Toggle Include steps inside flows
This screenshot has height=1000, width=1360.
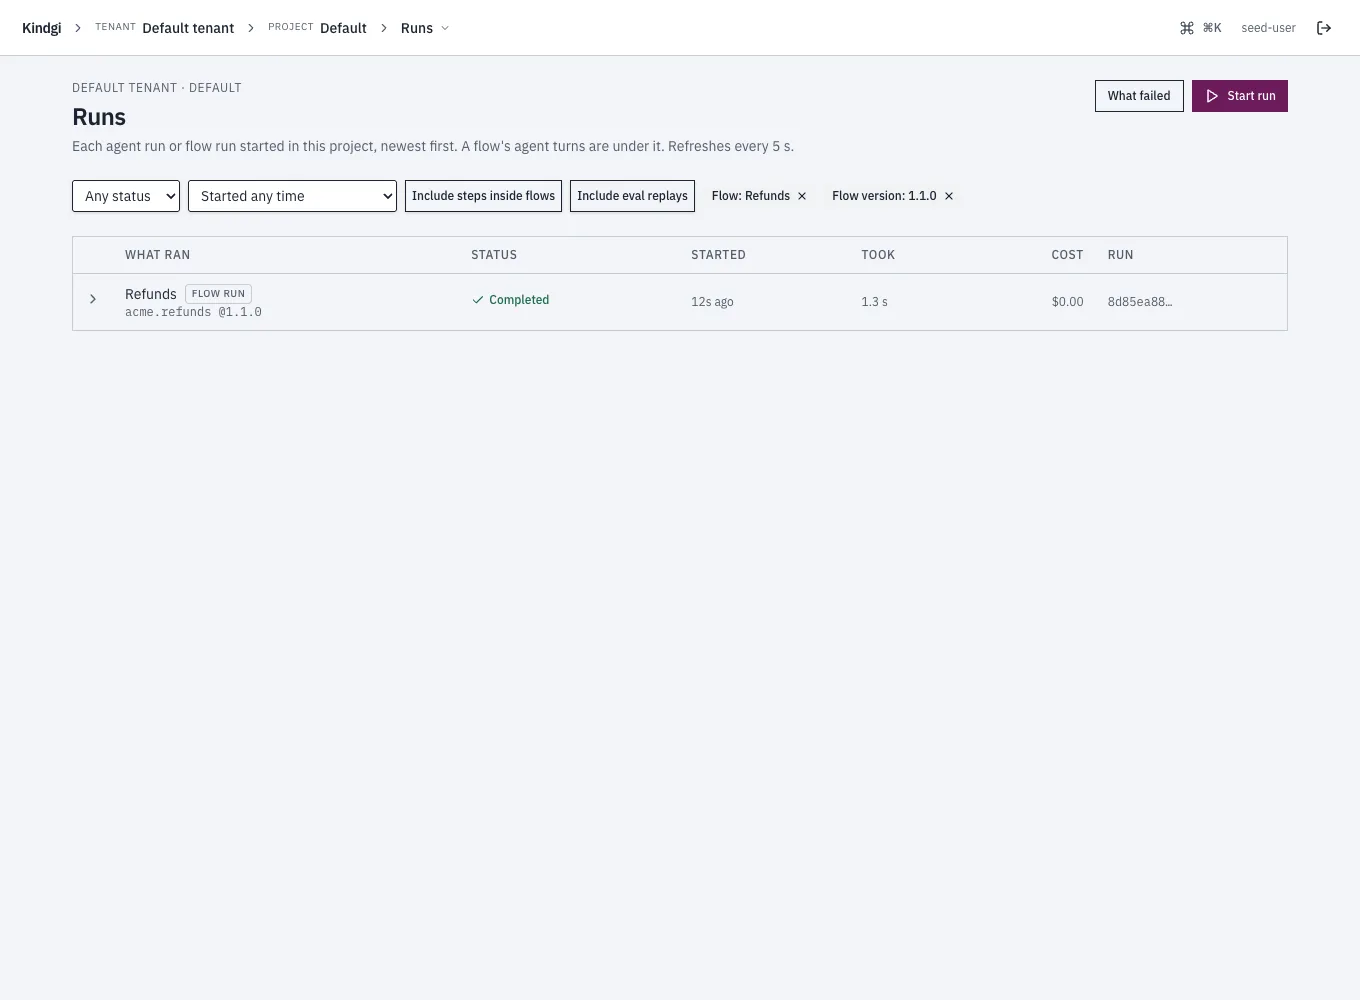point(483,196)
